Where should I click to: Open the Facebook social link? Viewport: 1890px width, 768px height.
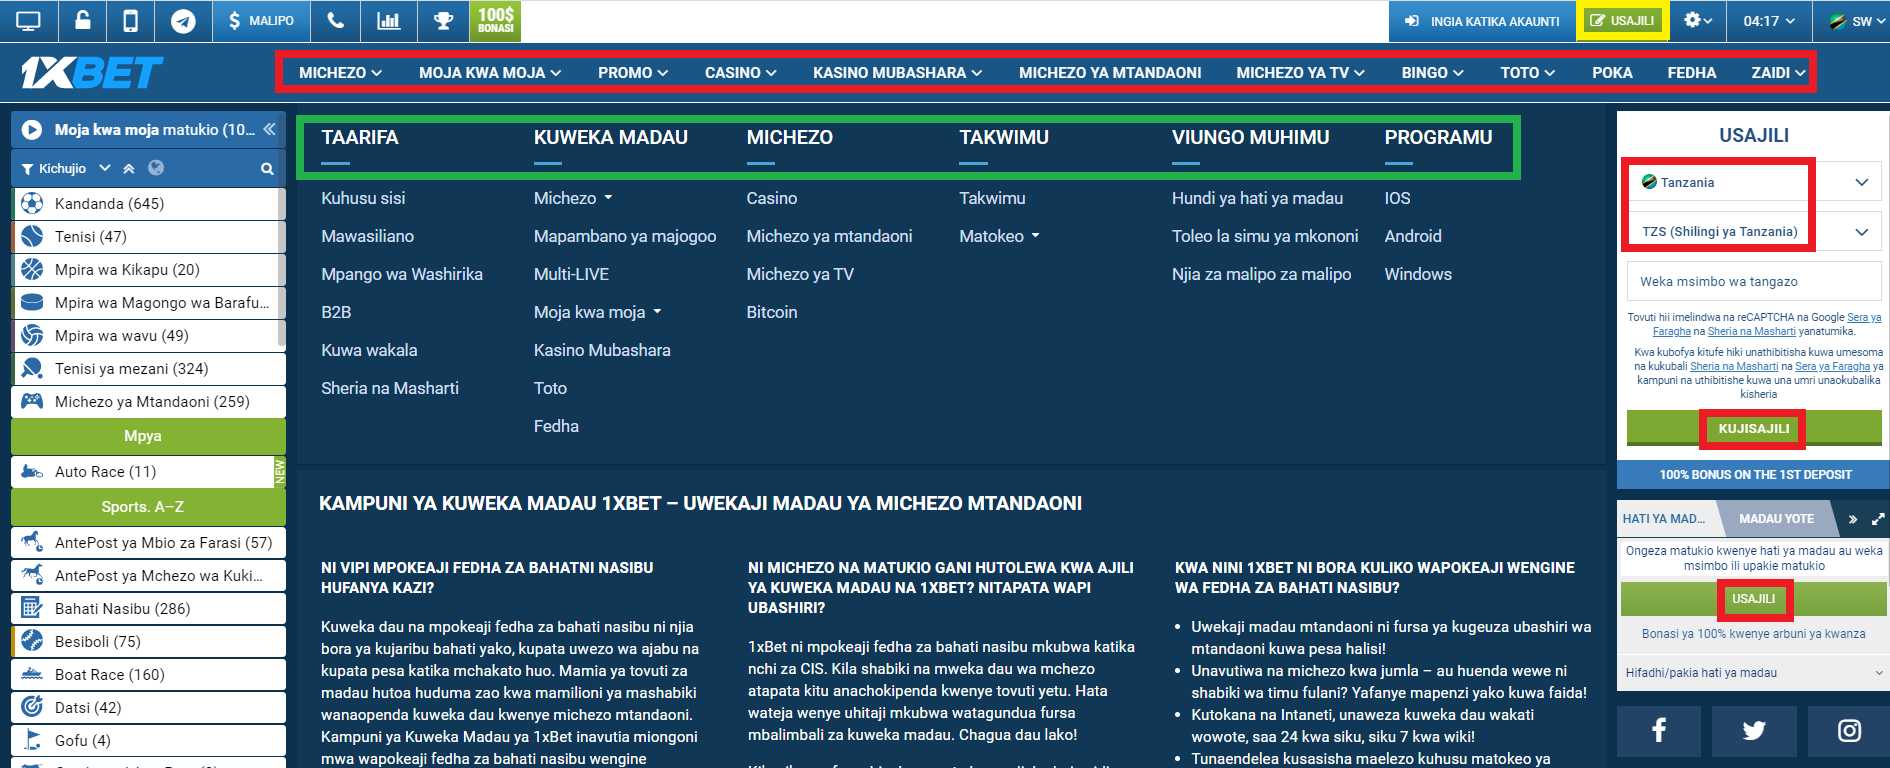(1658, 731)
